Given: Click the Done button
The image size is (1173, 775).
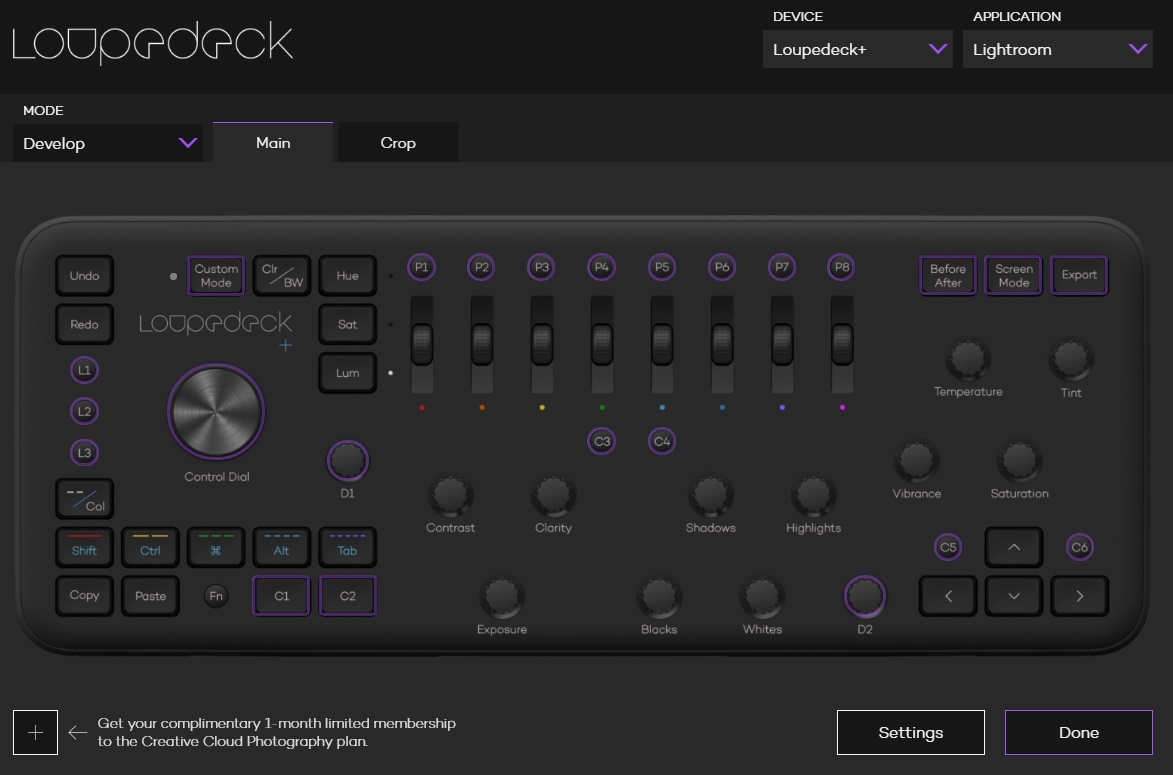Looking at the screenshot, I should 1079,732.
